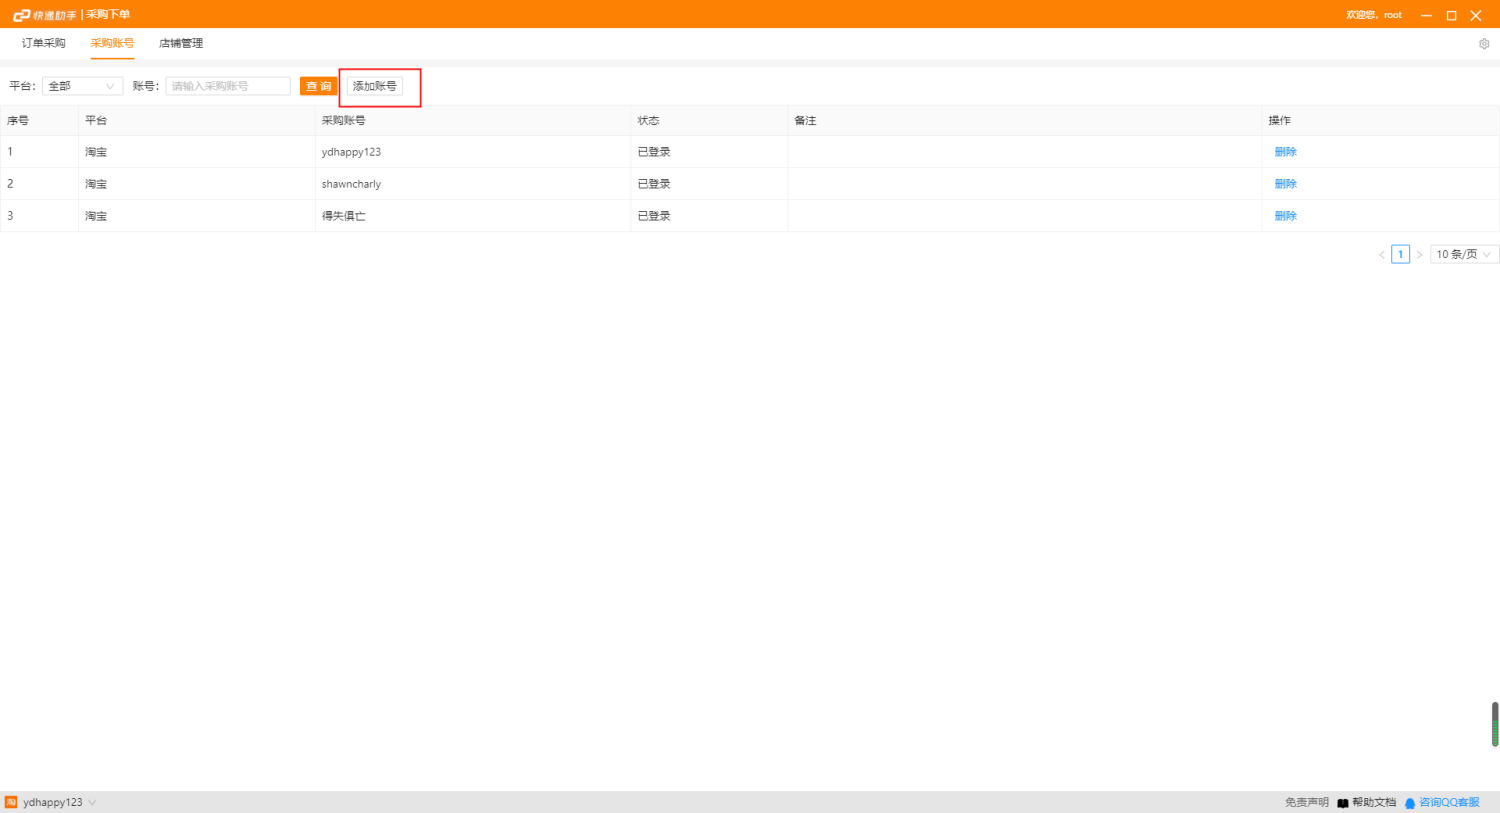Go to next page arrow
The image size is (1500, 813).
pos(1419,255)
